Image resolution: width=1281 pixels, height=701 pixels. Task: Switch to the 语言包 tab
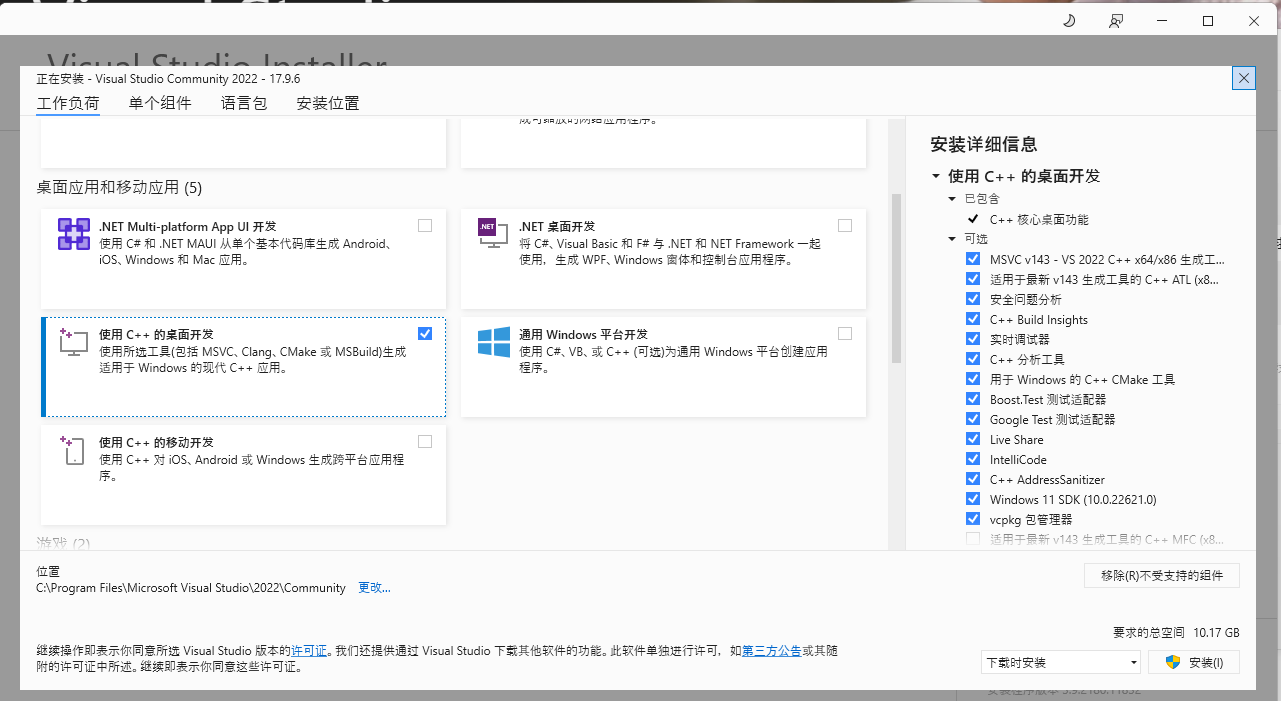tap(244, 103)
